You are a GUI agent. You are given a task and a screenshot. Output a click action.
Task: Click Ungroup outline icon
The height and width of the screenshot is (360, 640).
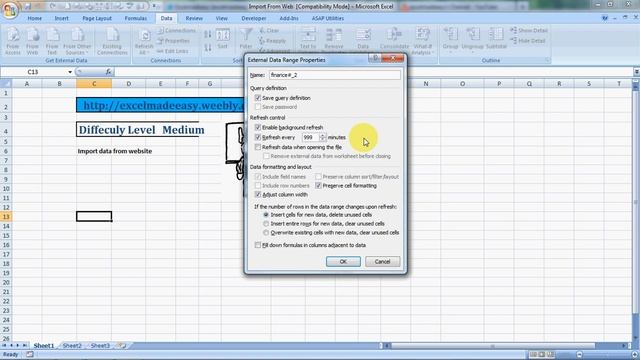473,40
